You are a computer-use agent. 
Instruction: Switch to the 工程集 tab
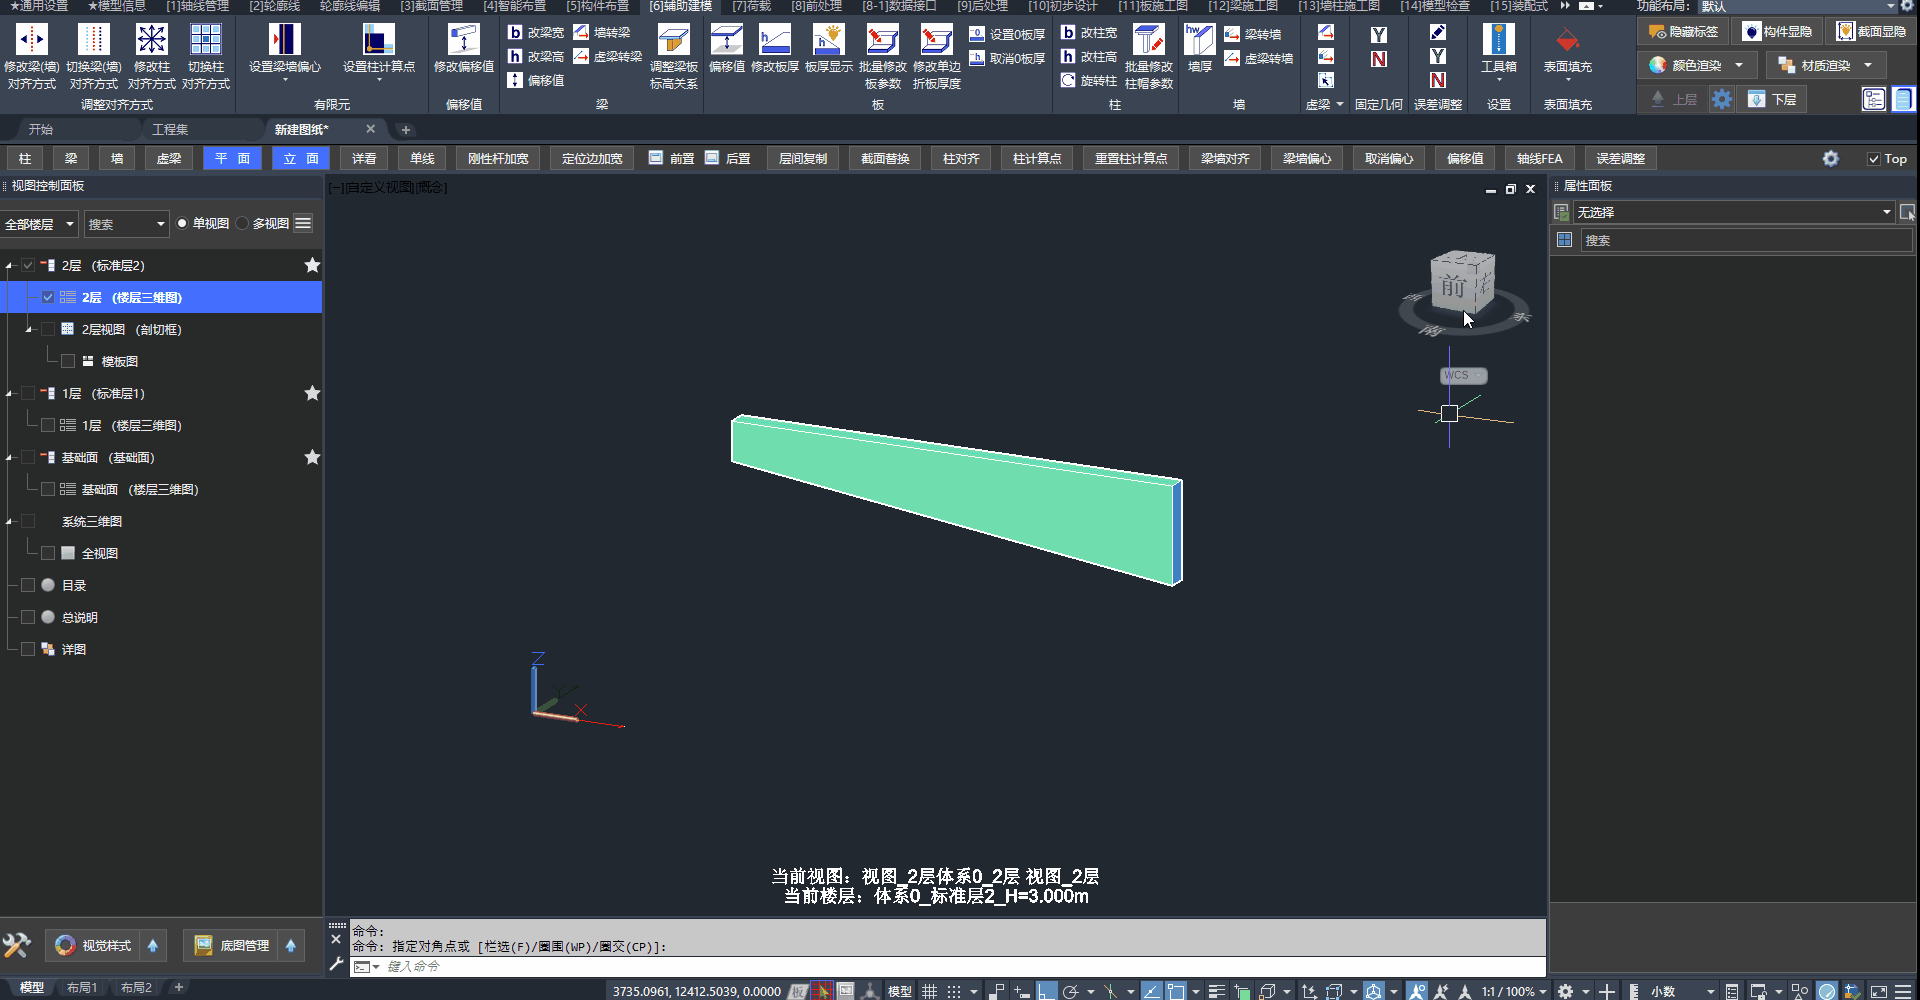click(170, 130)
